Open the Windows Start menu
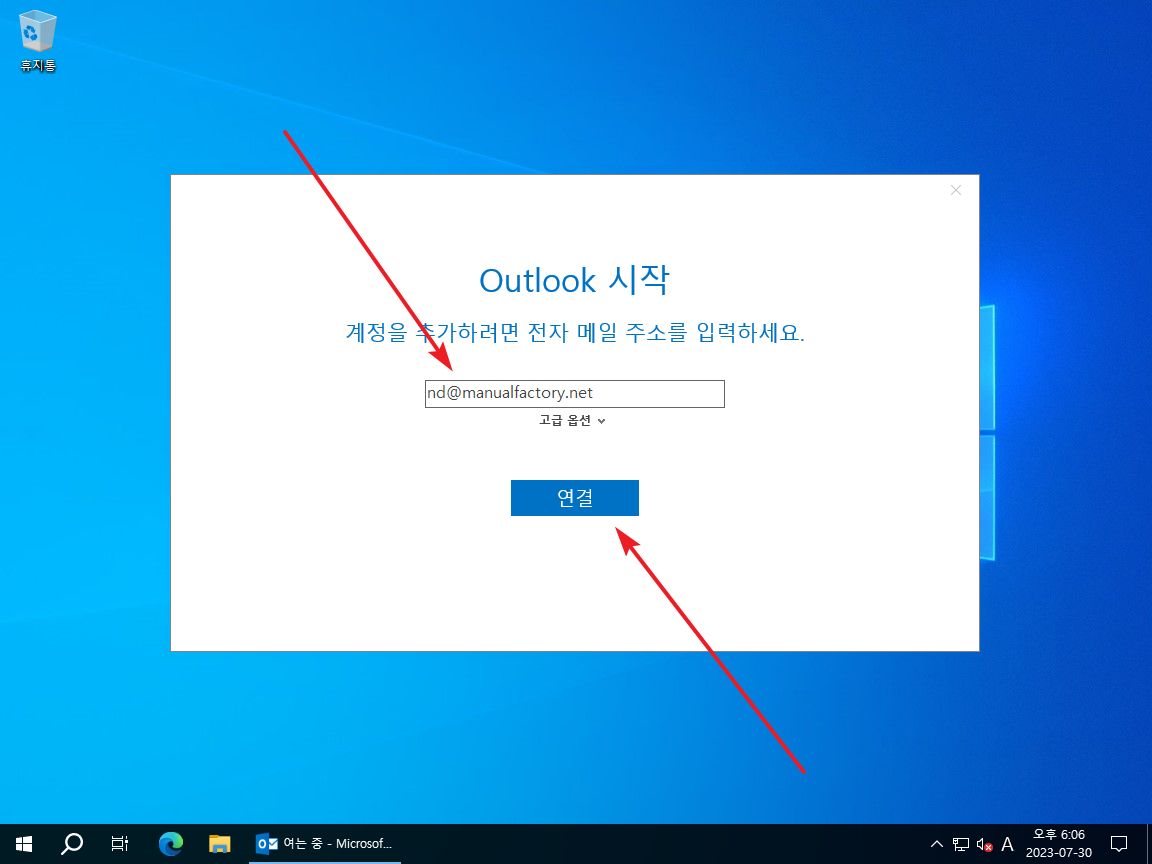Viewport: 1152px width, 864px height. click(24, 844)
